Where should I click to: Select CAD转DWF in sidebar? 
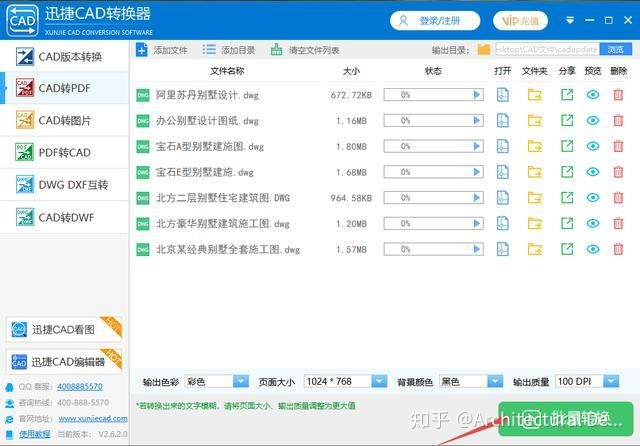64,217
